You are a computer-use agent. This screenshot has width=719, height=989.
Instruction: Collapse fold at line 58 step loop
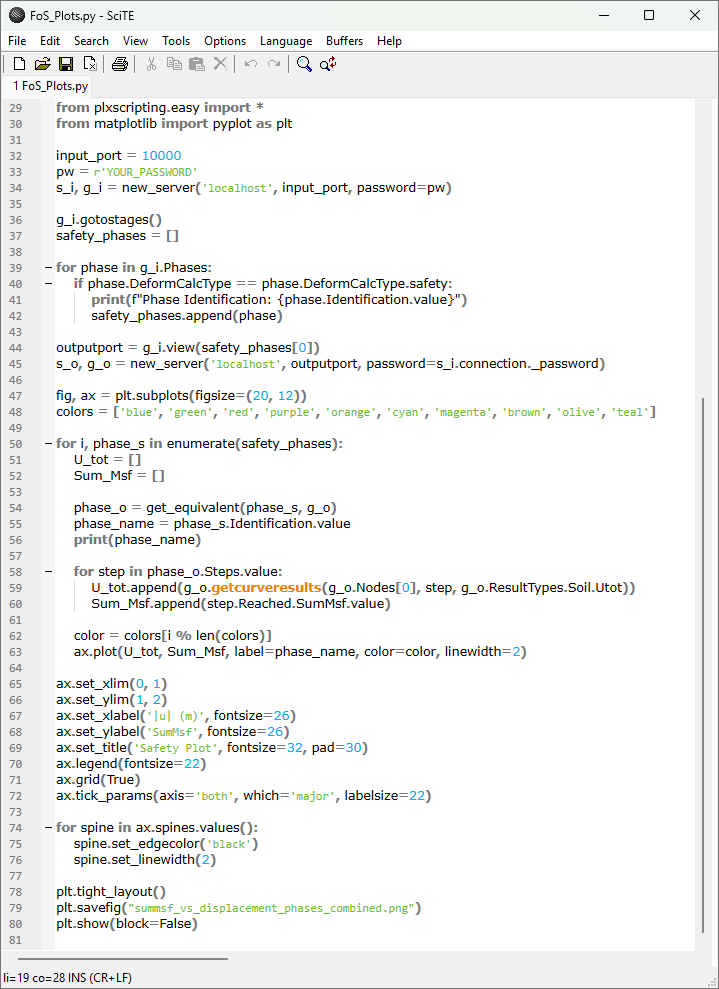tap(48, 572)
